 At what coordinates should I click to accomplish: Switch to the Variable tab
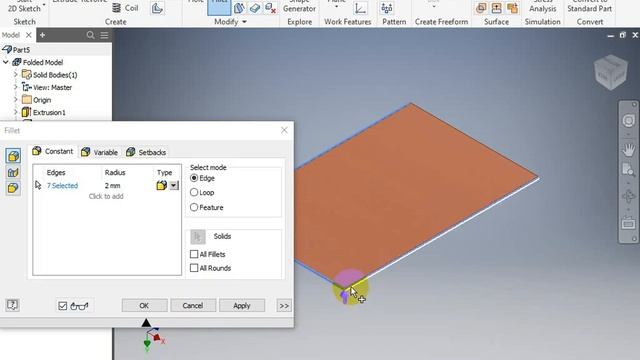pos(100,152)
